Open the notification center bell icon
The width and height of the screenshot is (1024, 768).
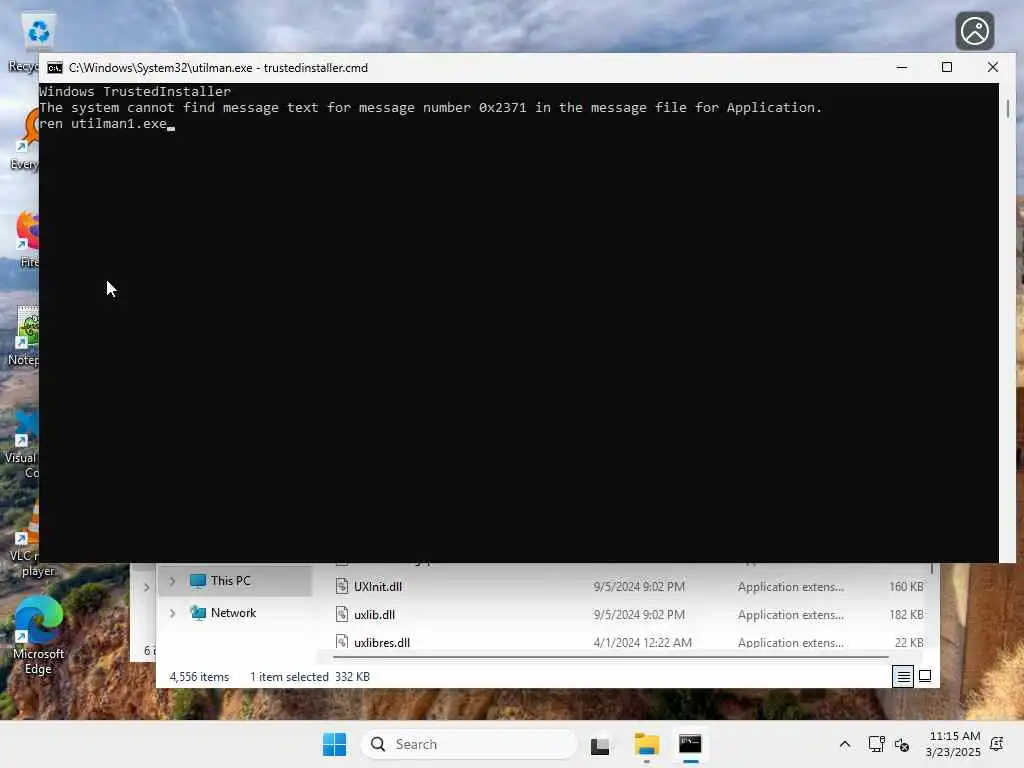pyautogui.click(x=997, y=744)
